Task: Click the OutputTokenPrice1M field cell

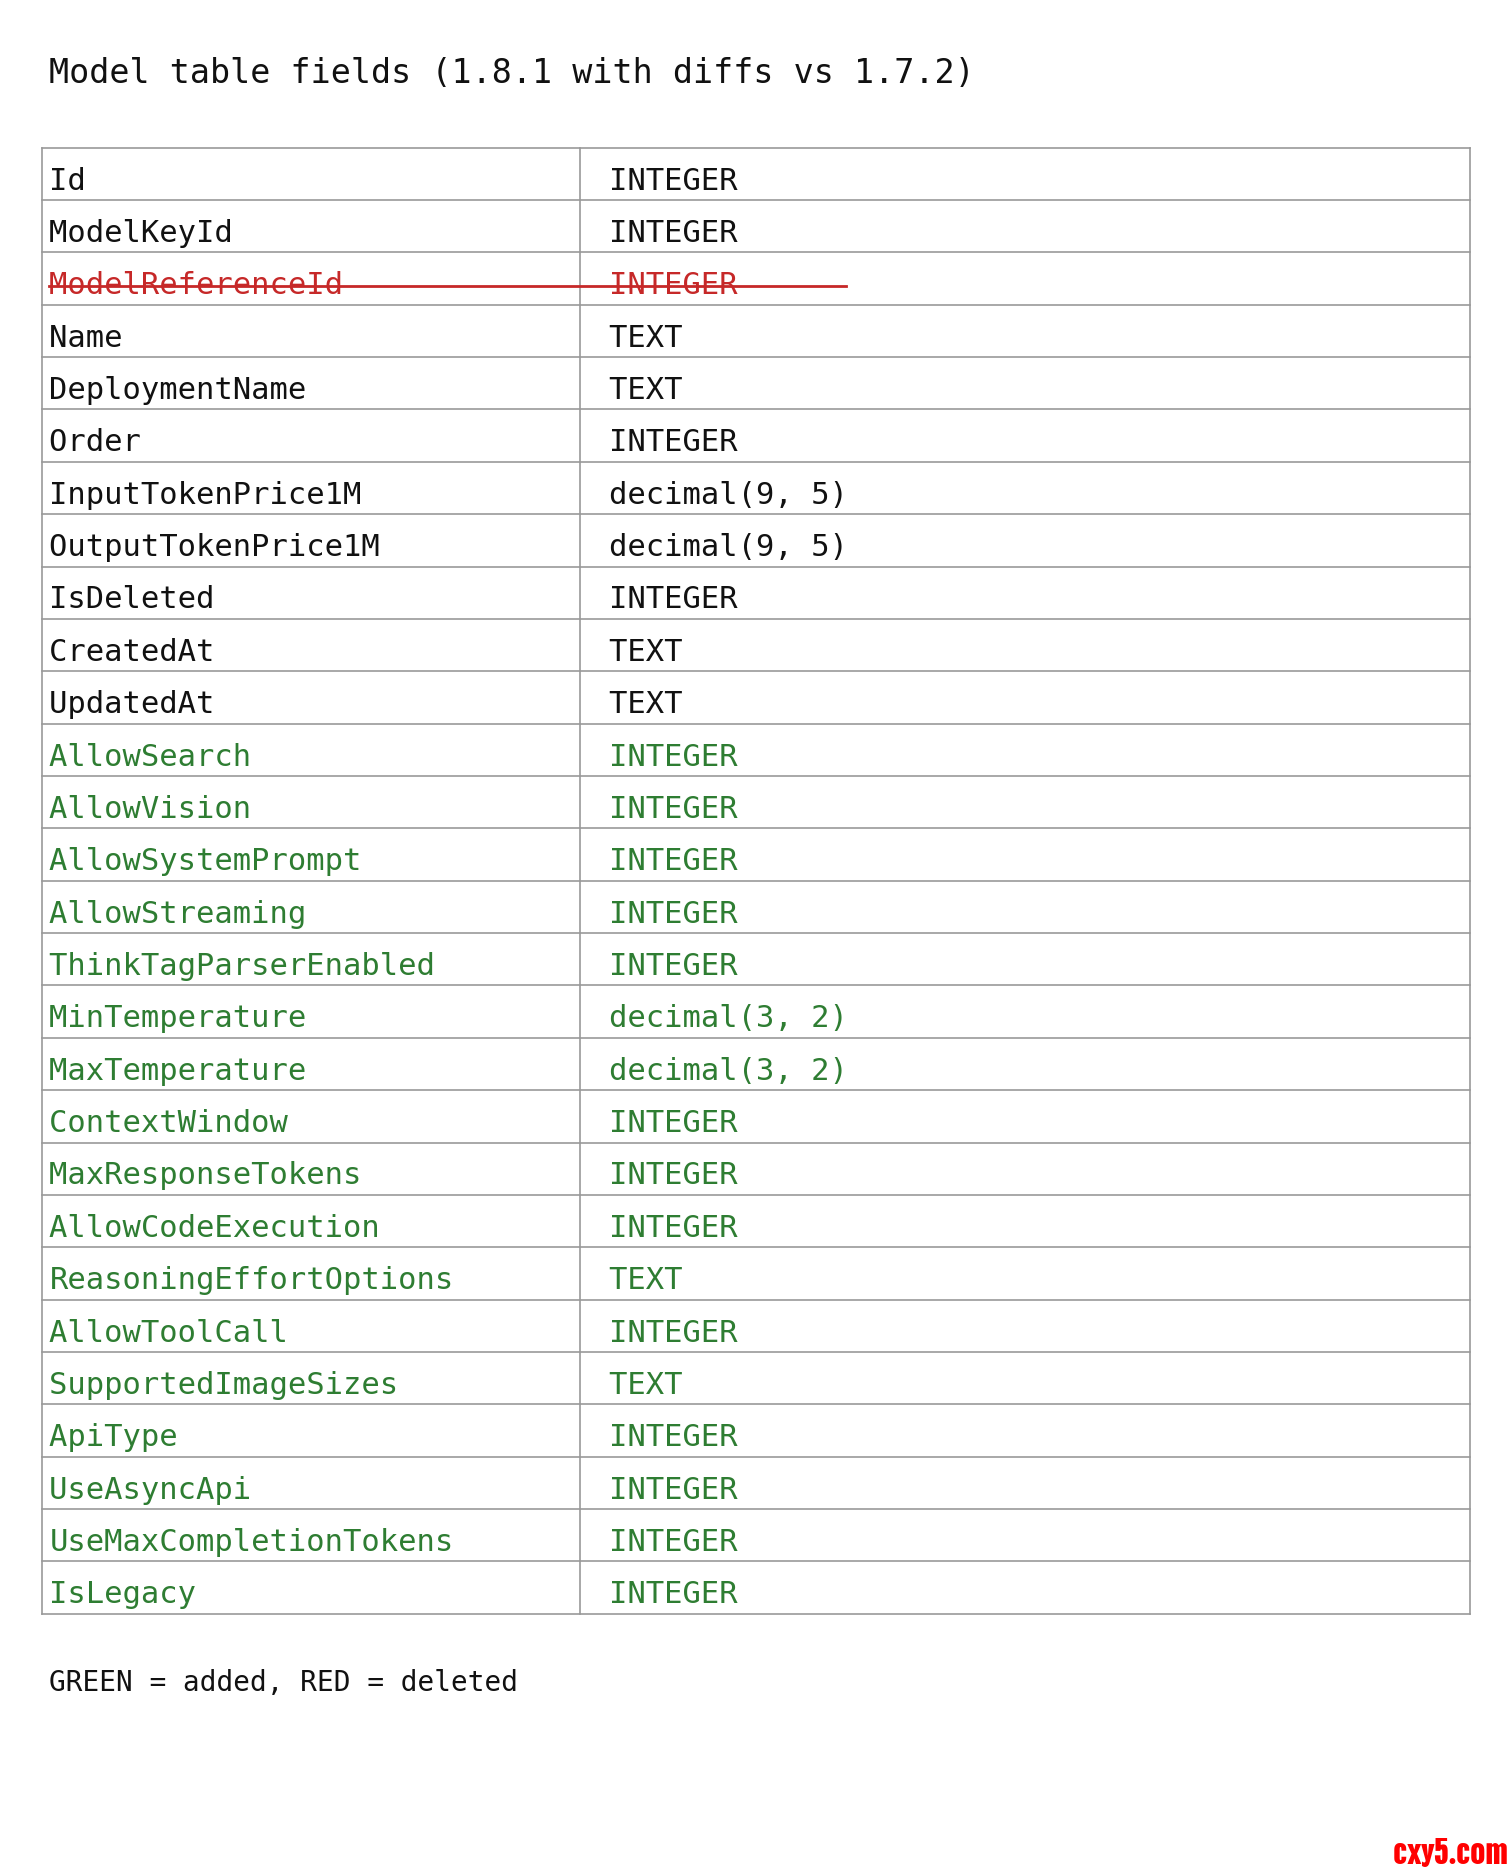Action: pos(214,546)
